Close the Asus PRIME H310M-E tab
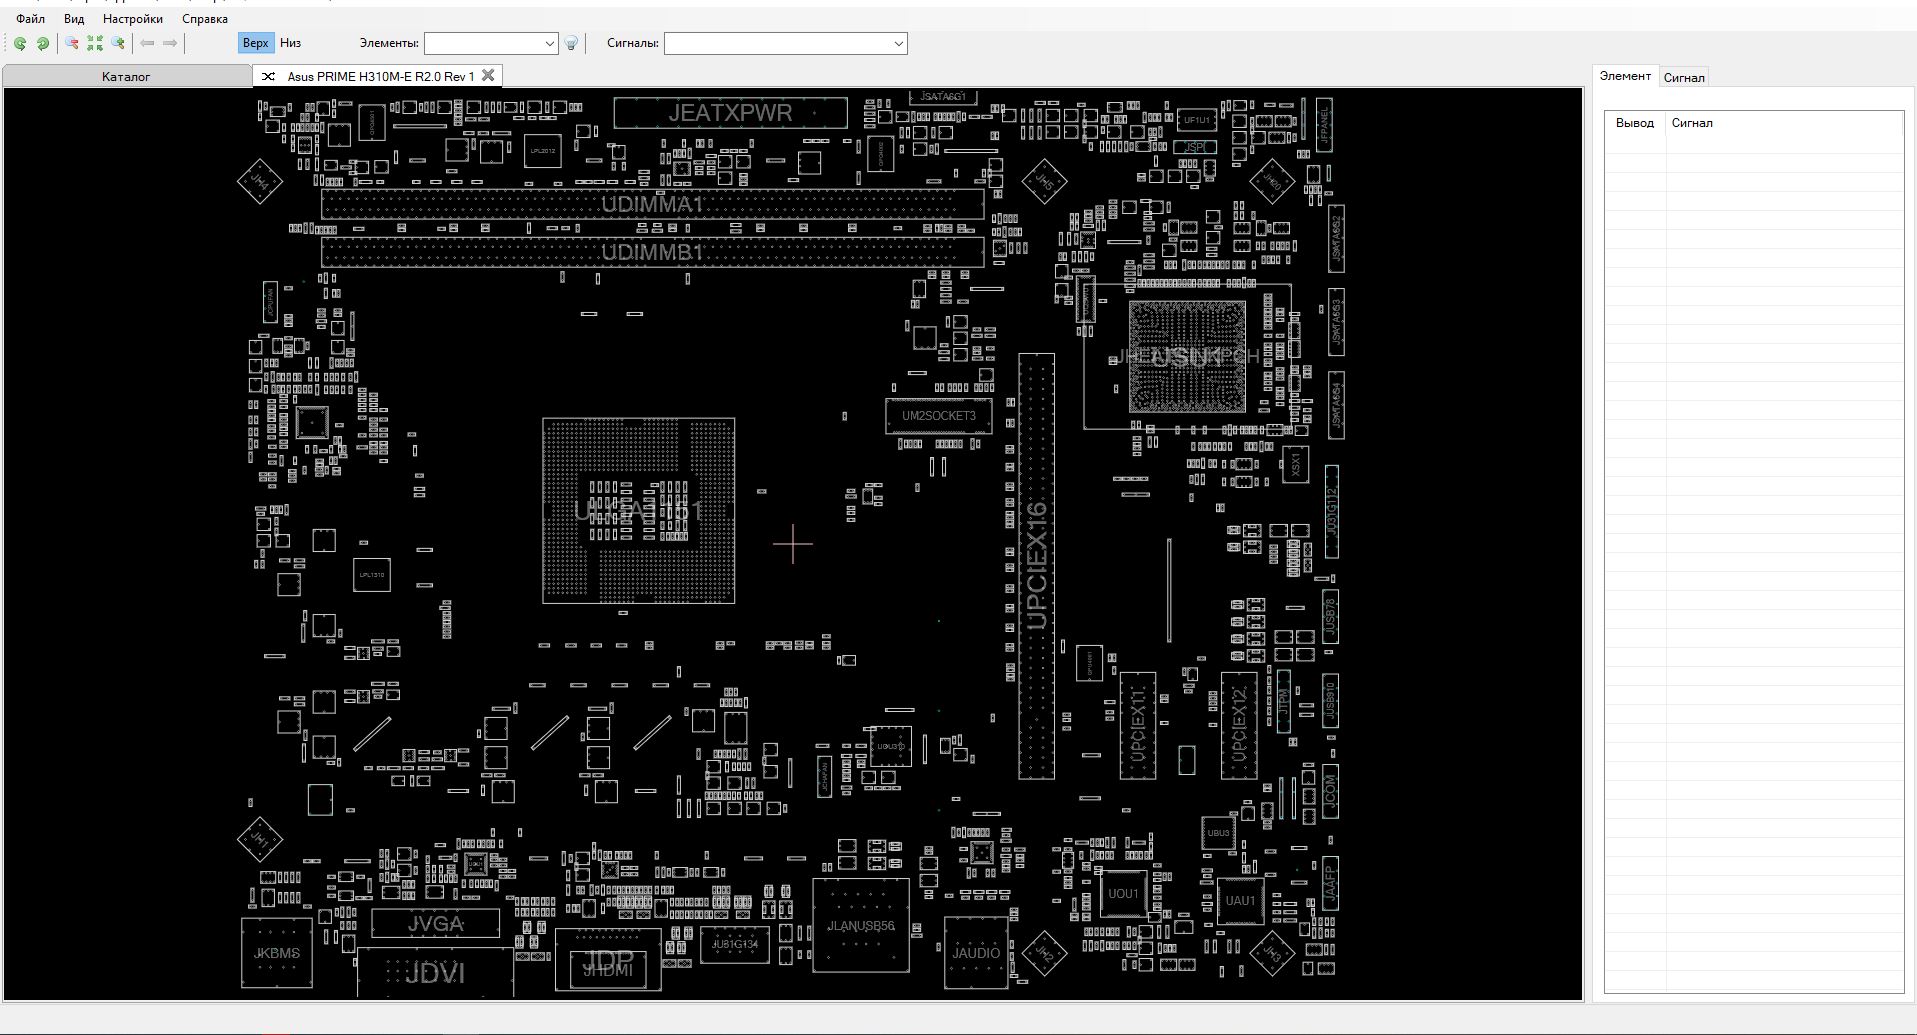The width and height of the screenshot is (1917, 1035). (x=488, y=75)
